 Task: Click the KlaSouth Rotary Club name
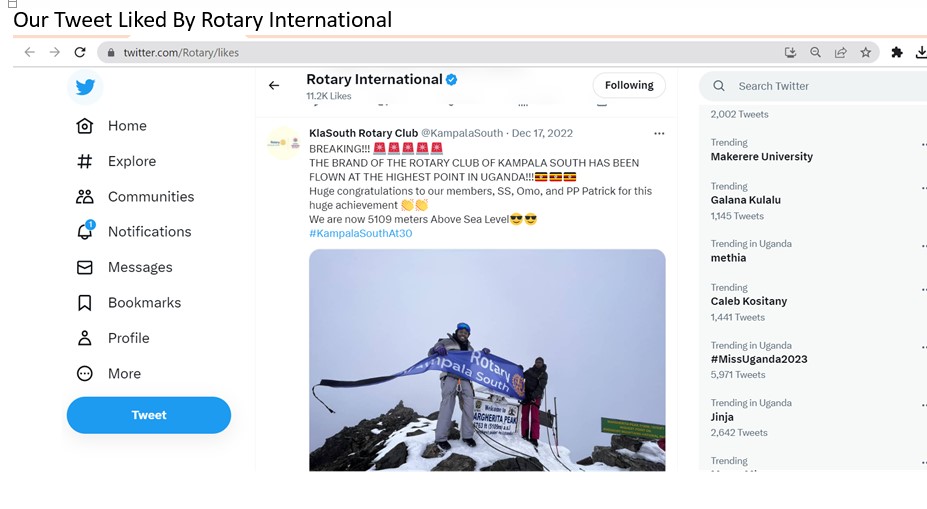364,134
